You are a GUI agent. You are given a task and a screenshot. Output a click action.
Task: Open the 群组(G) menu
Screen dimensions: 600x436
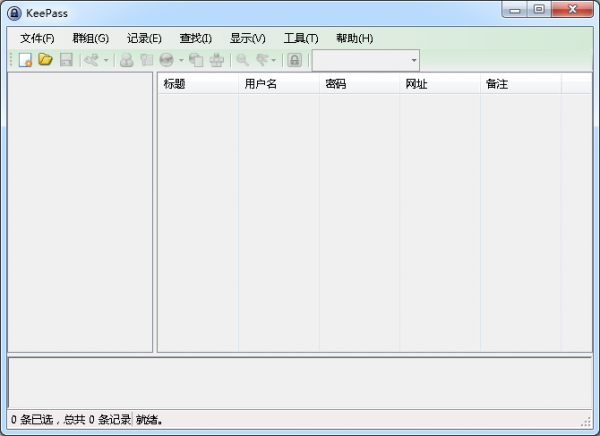click(x=91, y=38)
